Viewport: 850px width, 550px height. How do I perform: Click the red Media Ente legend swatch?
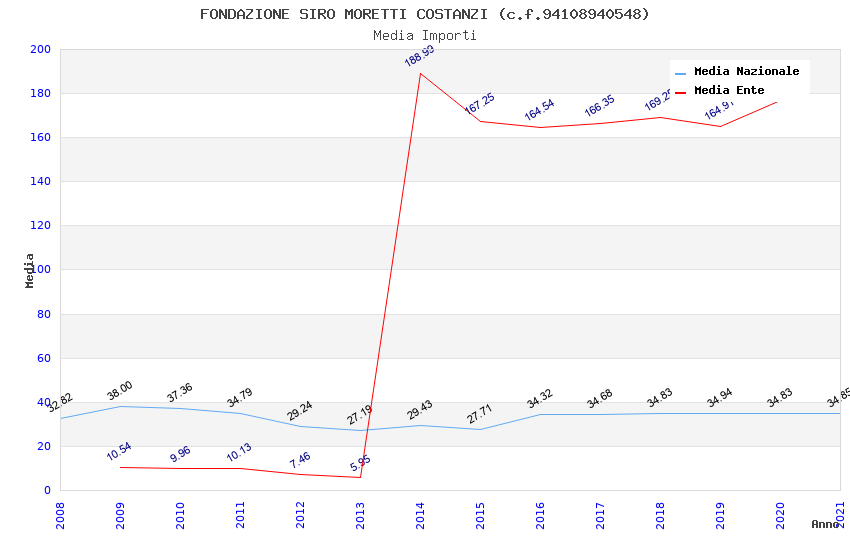point(680,92)
